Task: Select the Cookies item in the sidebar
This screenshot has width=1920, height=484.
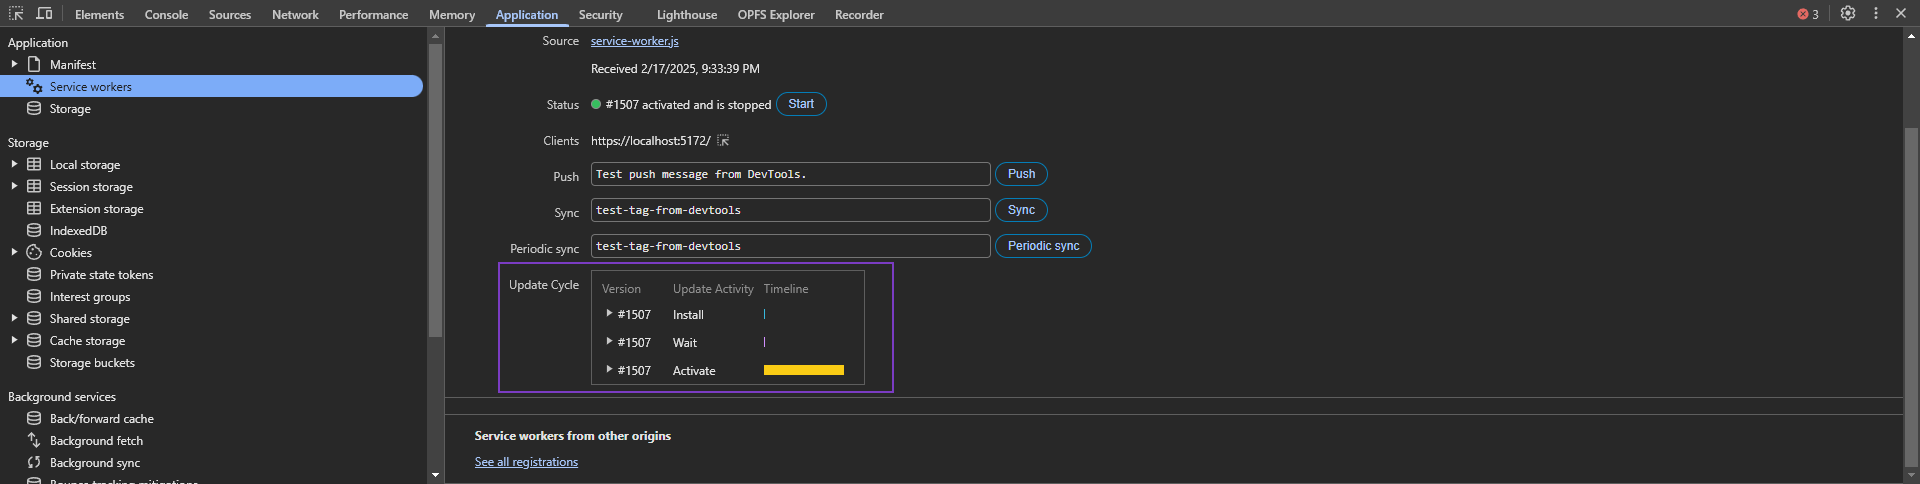Action: 70,253
